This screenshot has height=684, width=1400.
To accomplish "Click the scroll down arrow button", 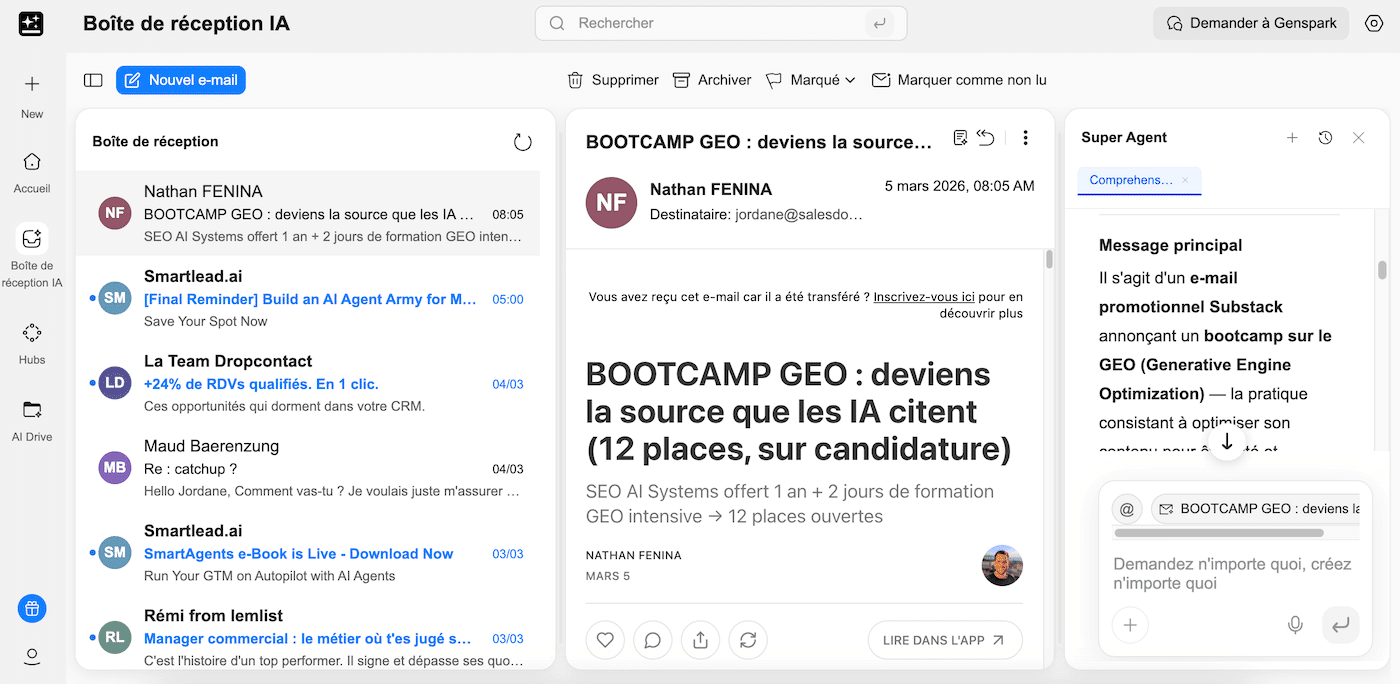I will point(1227,442).
